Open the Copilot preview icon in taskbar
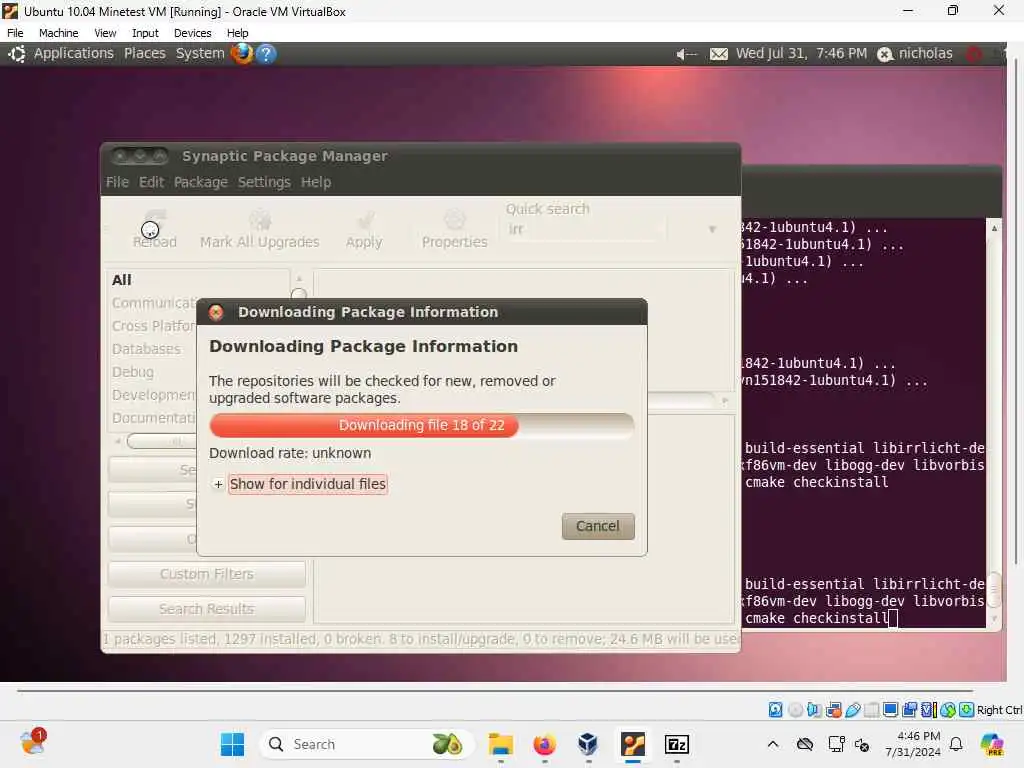Screen dimensions: 1024x768 click(x=991, y=744)
